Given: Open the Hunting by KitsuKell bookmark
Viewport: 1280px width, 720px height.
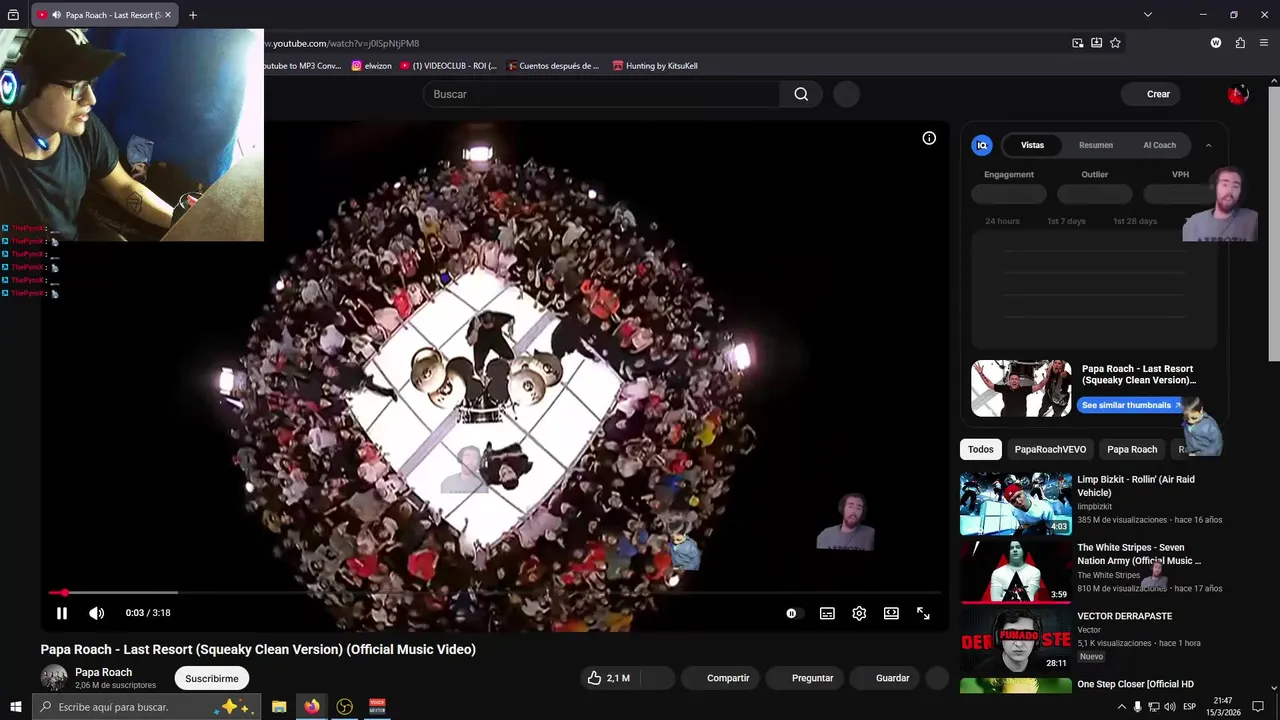Looking at the screenshot, I should pos(655,66).
